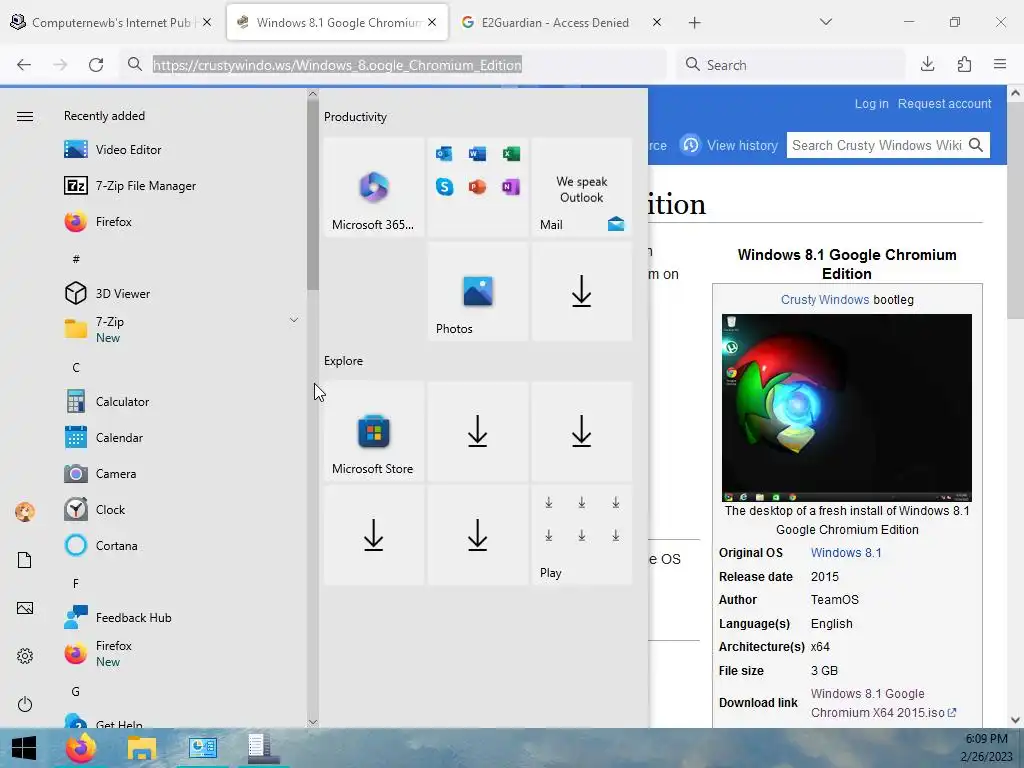
Task: Jump to the F letter group header
Action: (76, 583)
